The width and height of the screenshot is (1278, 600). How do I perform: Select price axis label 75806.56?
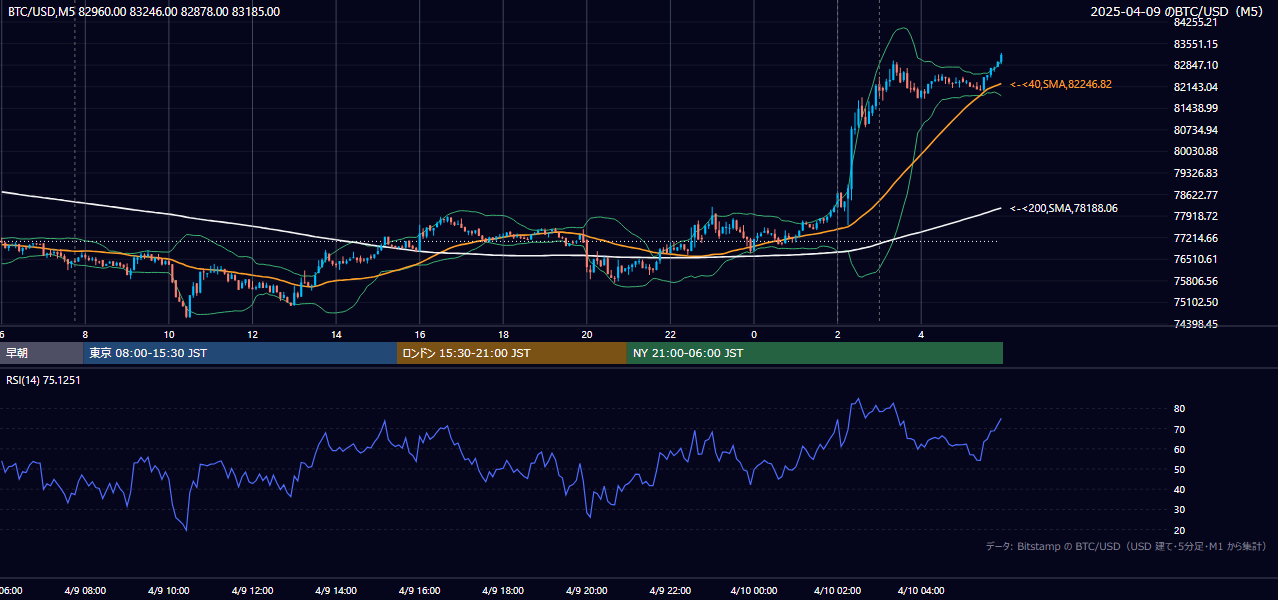(x=1196, y=281)
